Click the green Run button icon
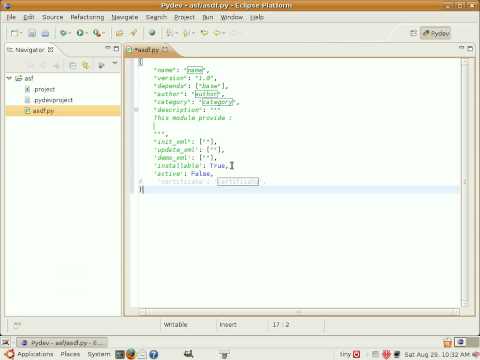This screenshot has height=360, width=480. pos(80,33)
